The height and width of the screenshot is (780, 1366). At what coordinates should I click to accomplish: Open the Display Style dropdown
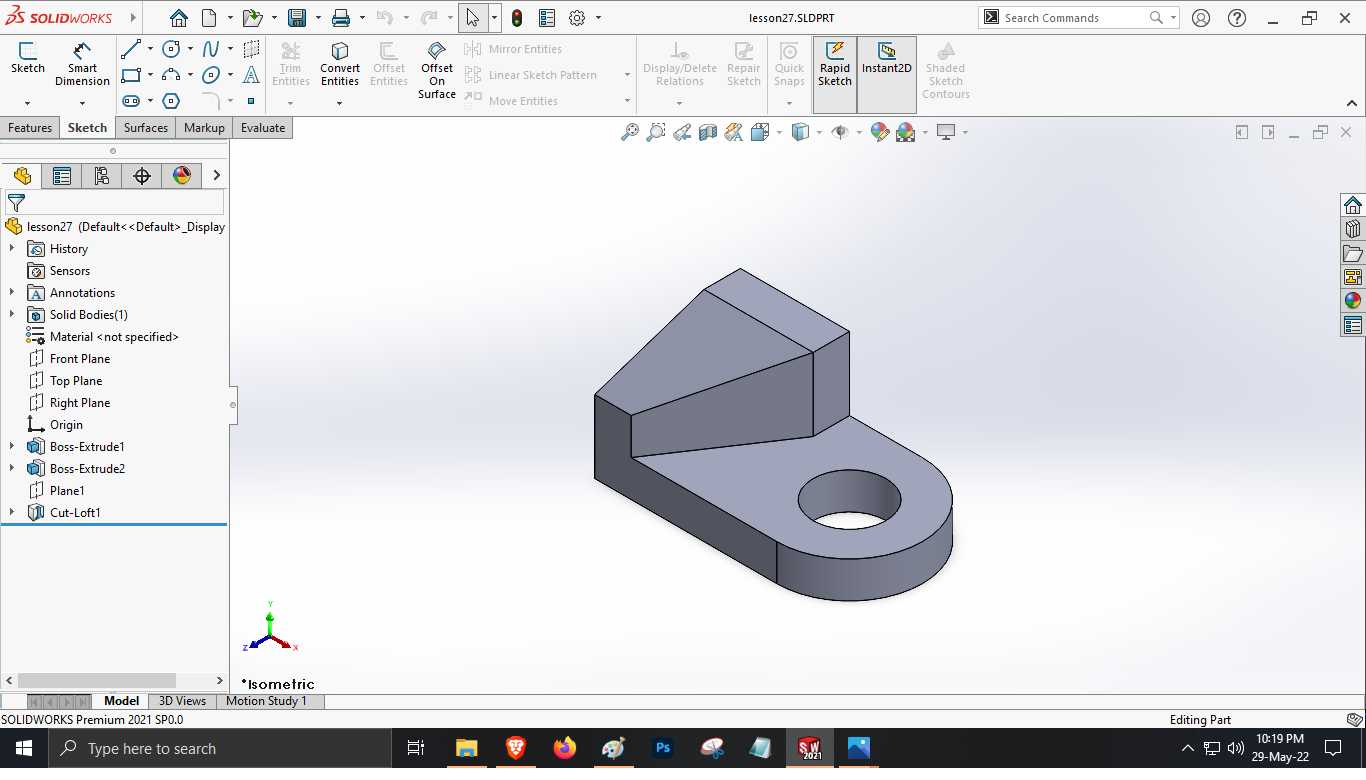(x=818, y=132)
